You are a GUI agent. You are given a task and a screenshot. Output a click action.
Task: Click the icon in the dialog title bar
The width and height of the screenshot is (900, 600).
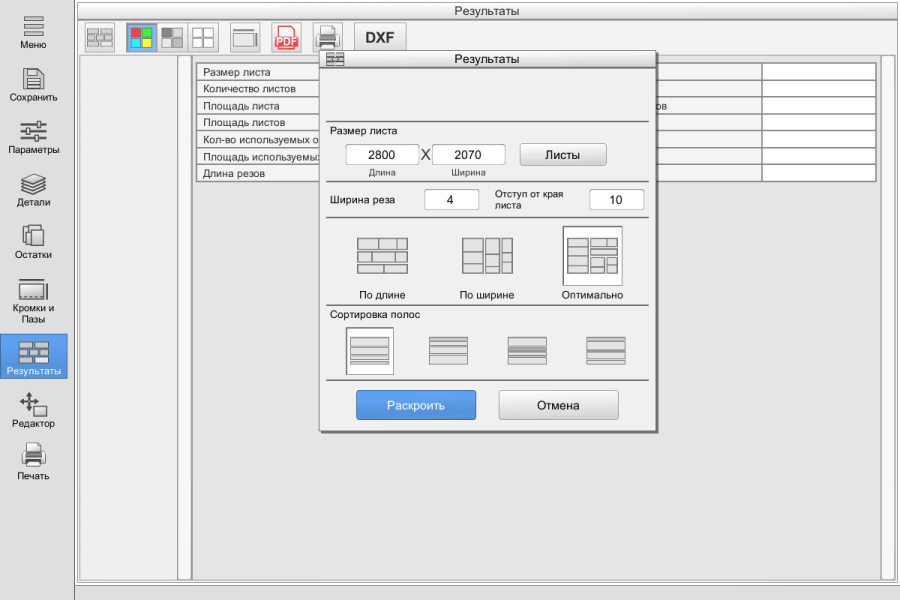pos(335,59)
